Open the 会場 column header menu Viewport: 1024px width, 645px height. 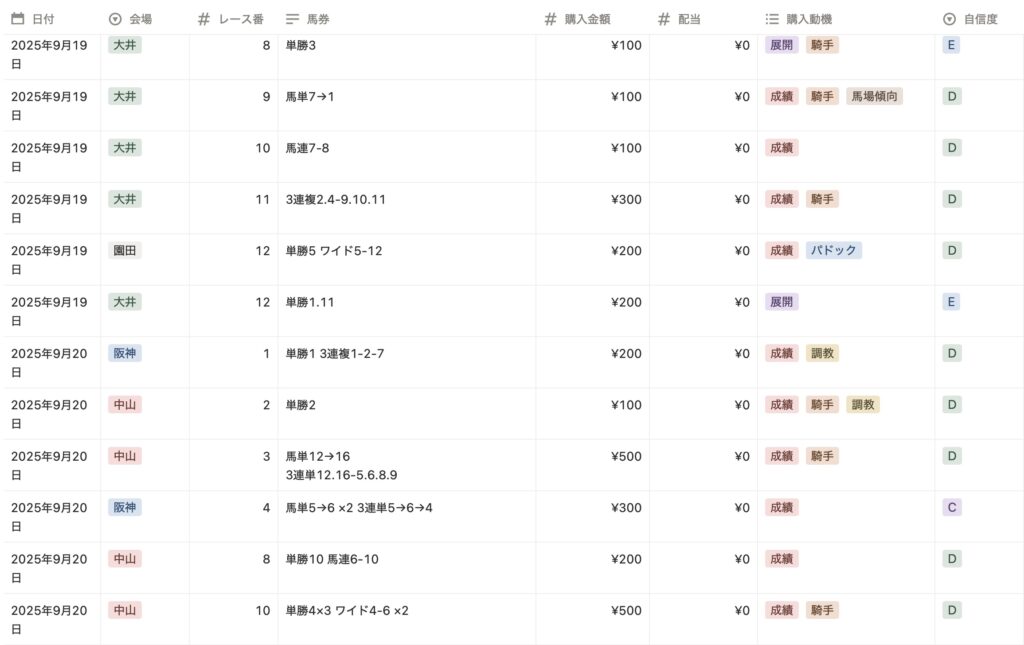pyautogui.click(x=140, y=19)
